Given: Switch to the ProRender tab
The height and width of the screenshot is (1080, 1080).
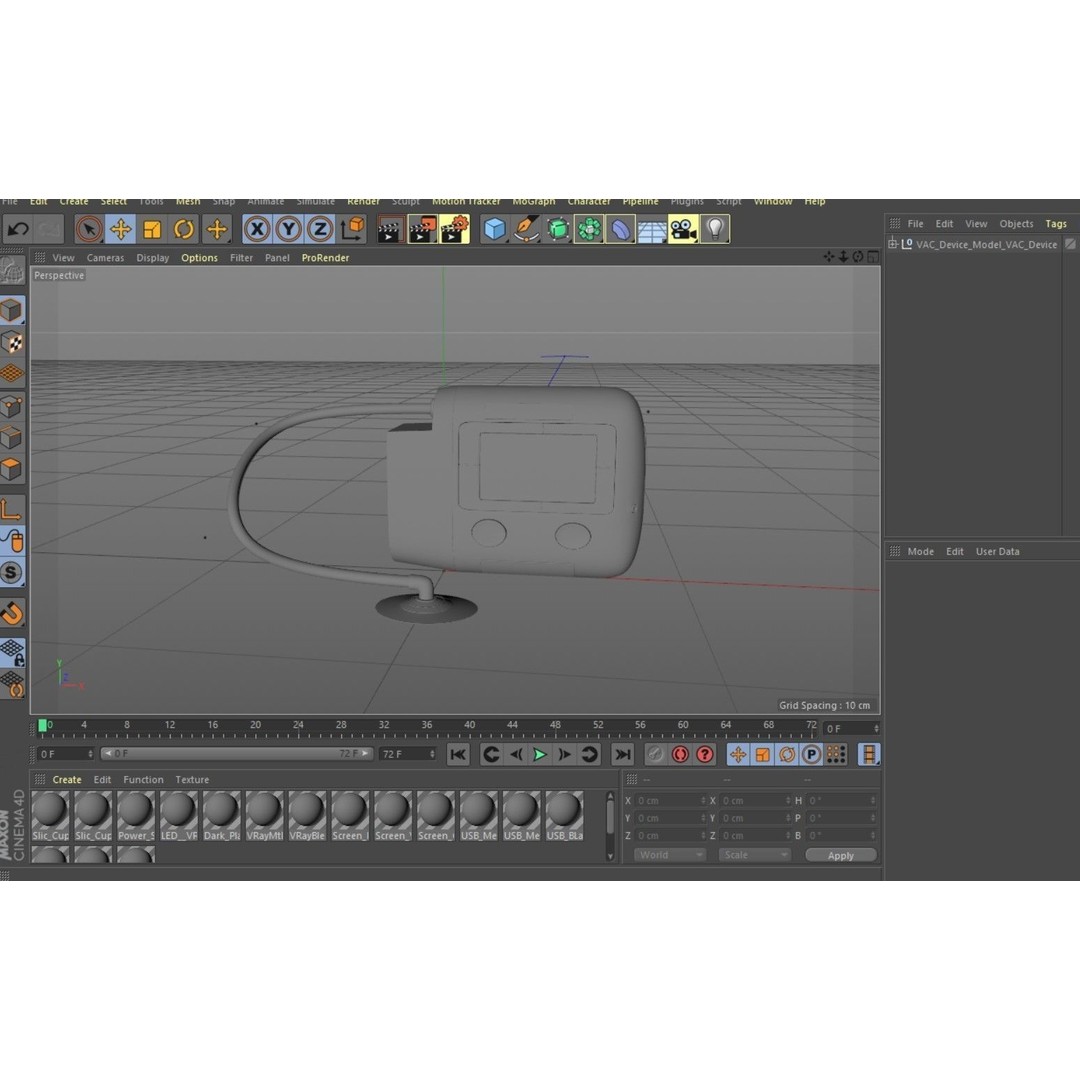Looking at the screenshot, I should [325, 257].
